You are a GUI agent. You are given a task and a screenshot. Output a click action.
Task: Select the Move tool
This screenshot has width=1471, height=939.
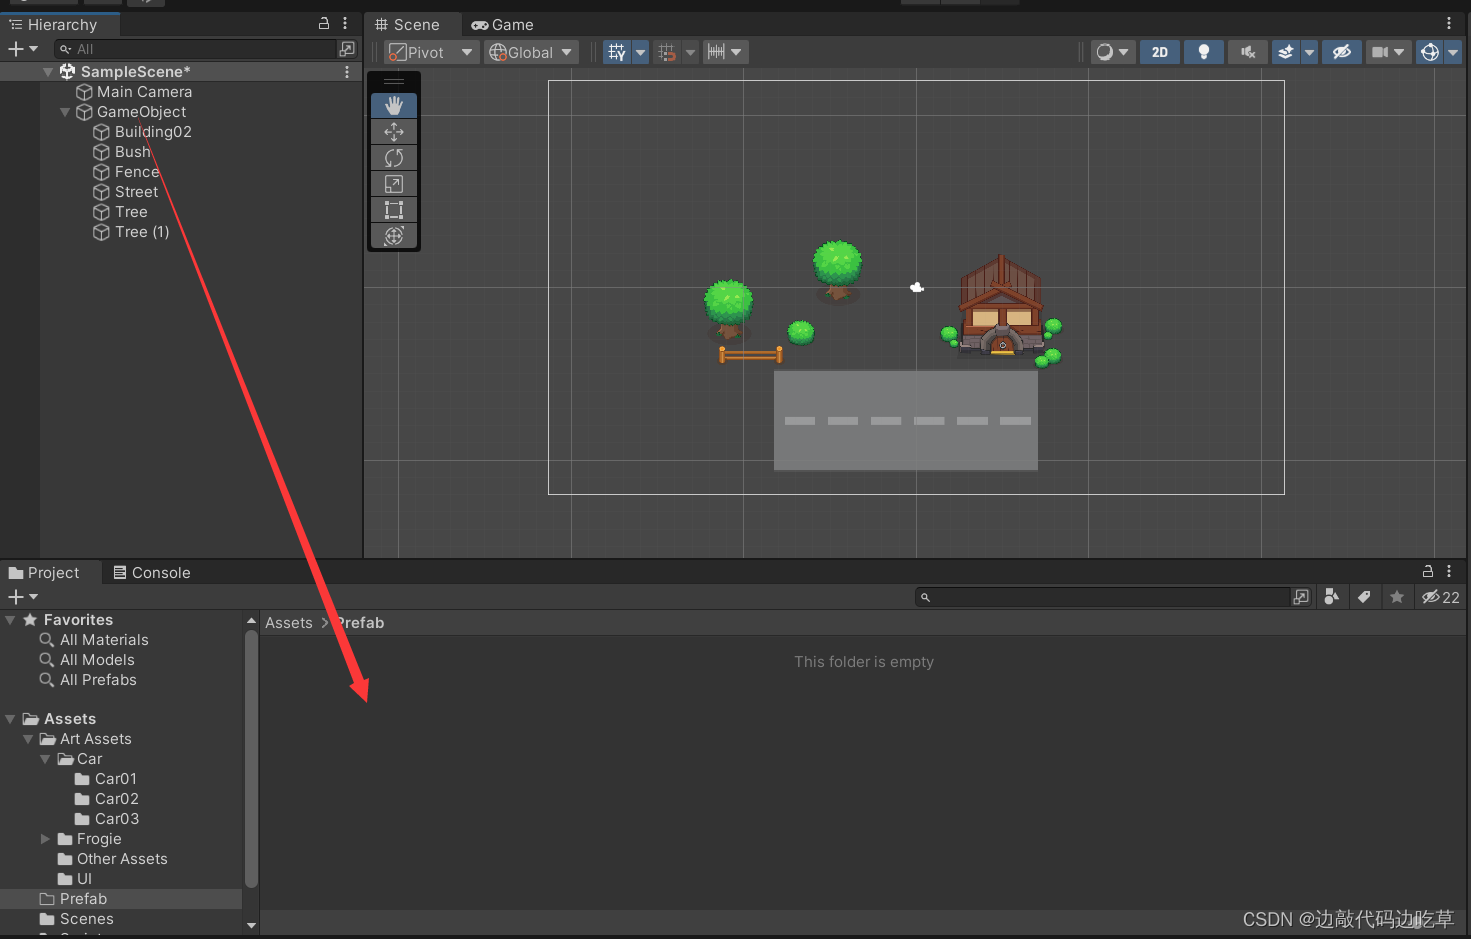394,131
